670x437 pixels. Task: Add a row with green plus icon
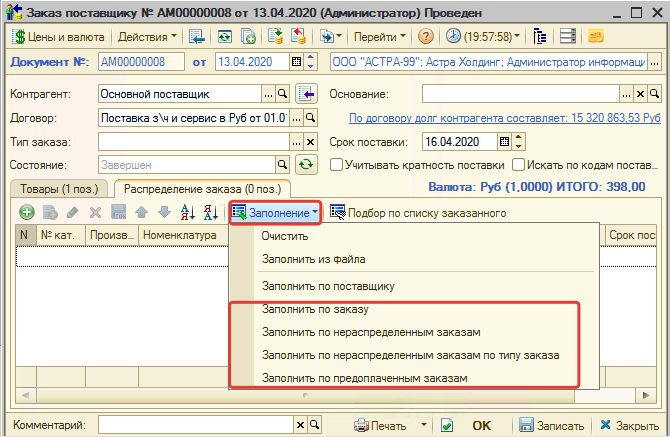coord(27,212)
